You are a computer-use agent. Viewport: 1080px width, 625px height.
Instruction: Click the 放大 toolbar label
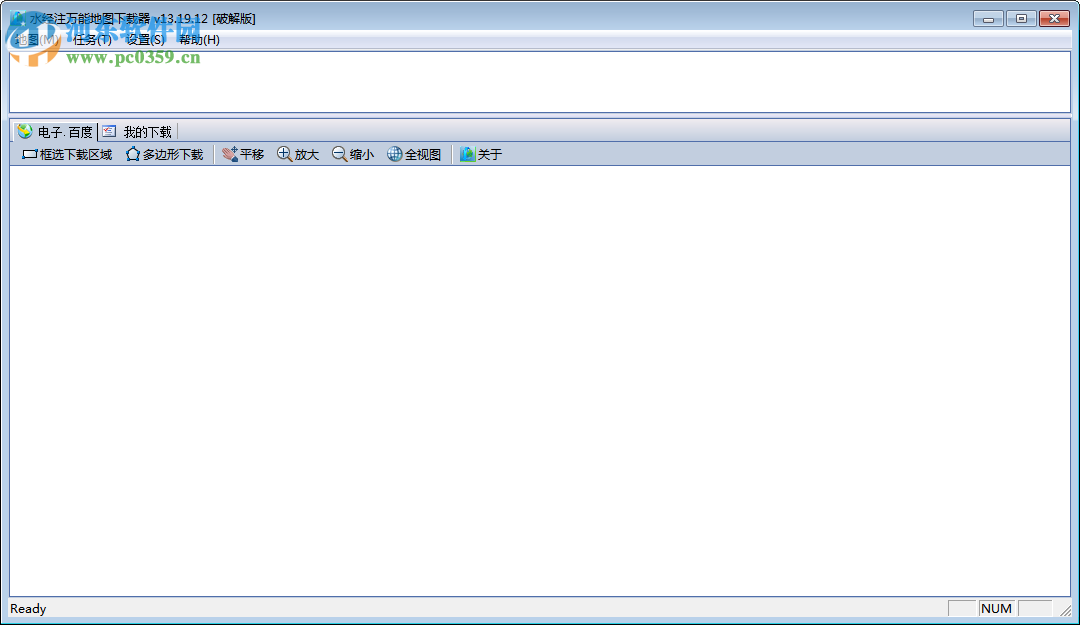tap(307, 155)
